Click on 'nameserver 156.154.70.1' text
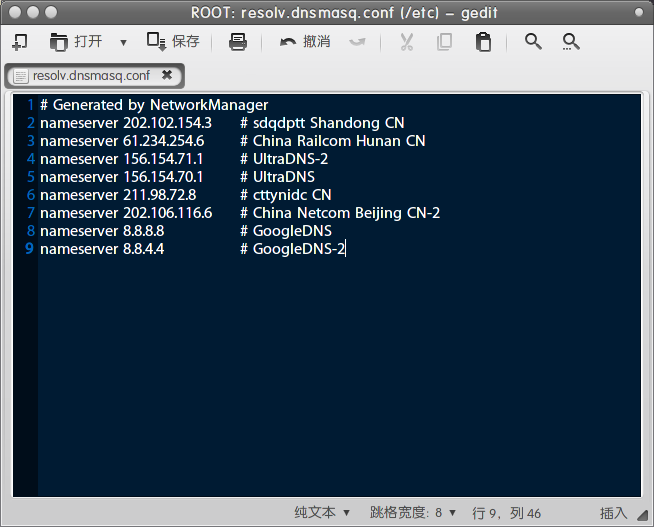The width and height of the screenshot is (654, 527). [x=121, y=177]
